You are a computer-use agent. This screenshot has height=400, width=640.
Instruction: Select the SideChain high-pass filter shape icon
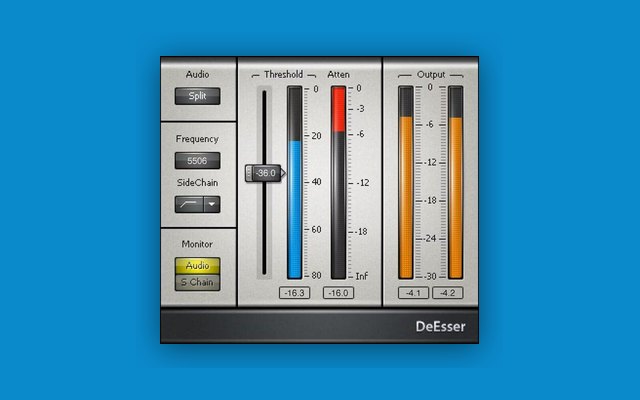189,204
